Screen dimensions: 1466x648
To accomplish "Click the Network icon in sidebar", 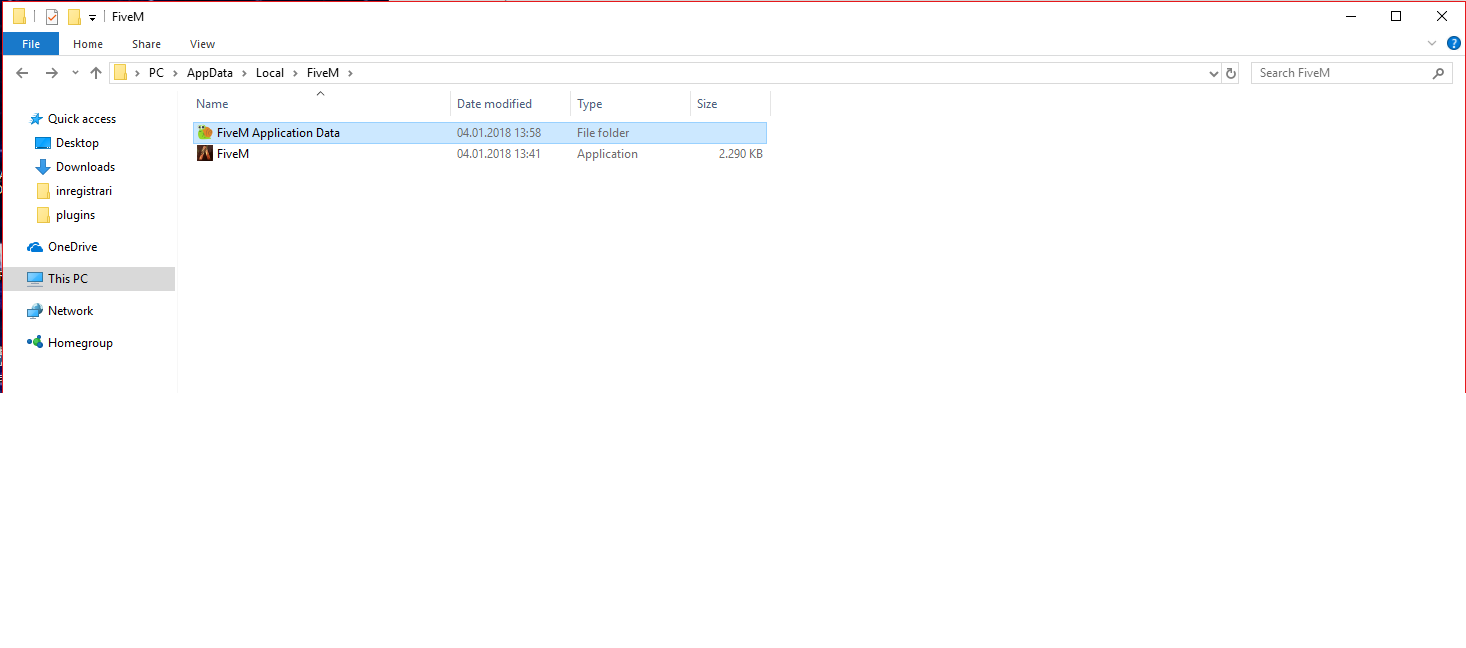I will pyautogui.click(x=35, y=311).
